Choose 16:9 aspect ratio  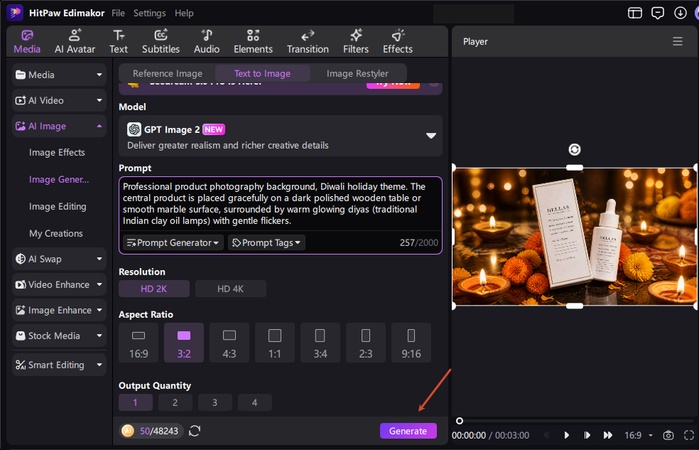click(x=139, y=343)
